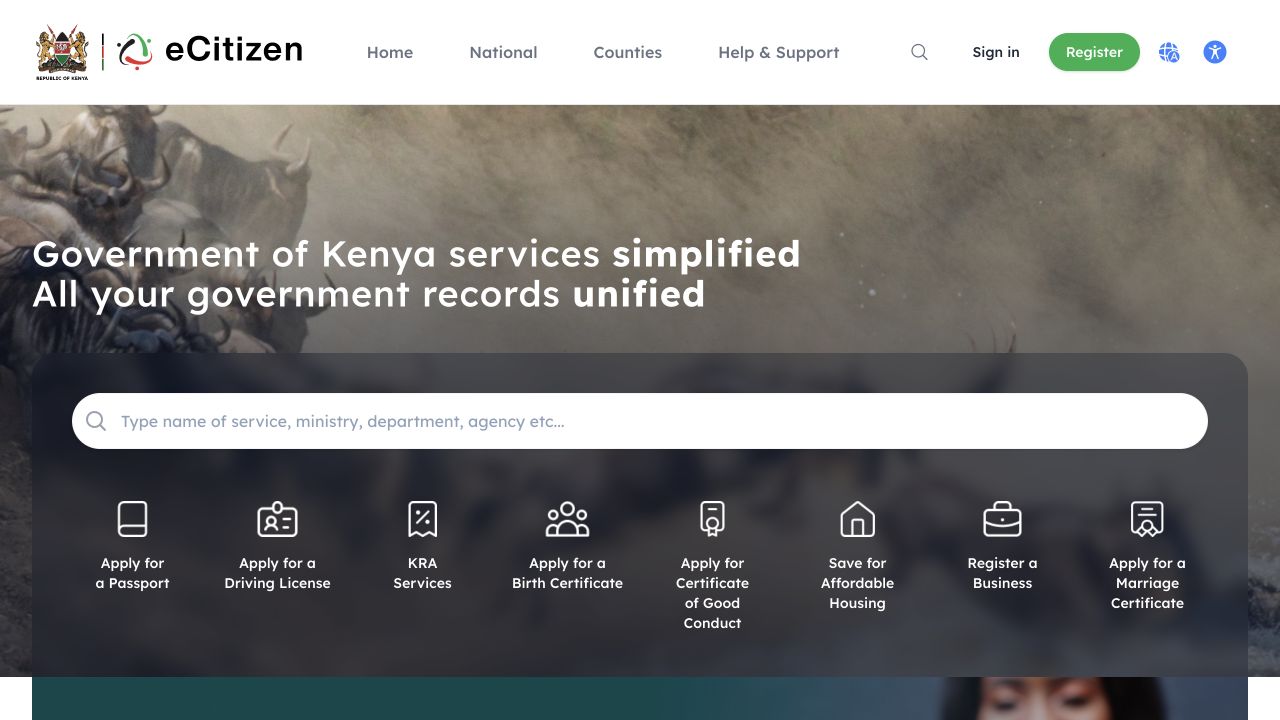Select 'Apply for Certificate of Good Conduct' label
Screen dimensions: 1280x720
pyautogui.click(x=712, y=593)
